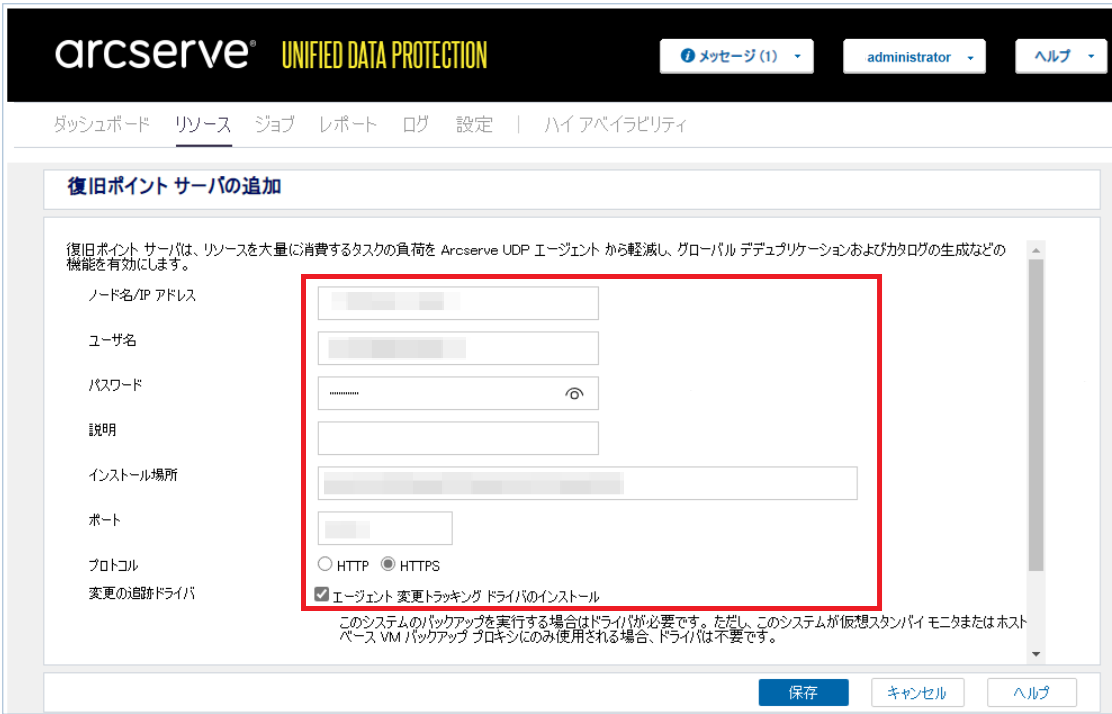Toggle エージェント 変更トラッキング ドライバのインストール checkbox
This screenshot has width=1112, height=714.
pos(322,594)
